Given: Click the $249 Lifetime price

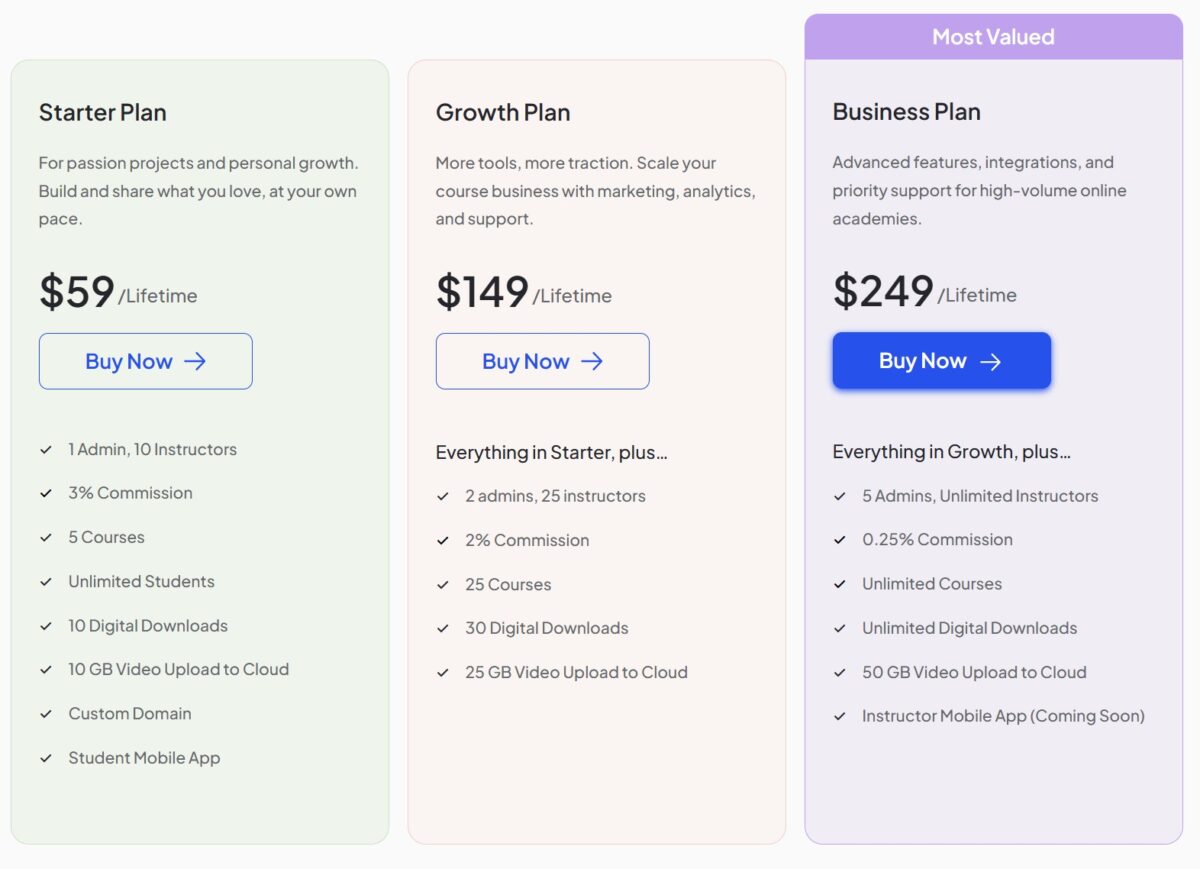Looking at the screenshot, I should (925, 291).
